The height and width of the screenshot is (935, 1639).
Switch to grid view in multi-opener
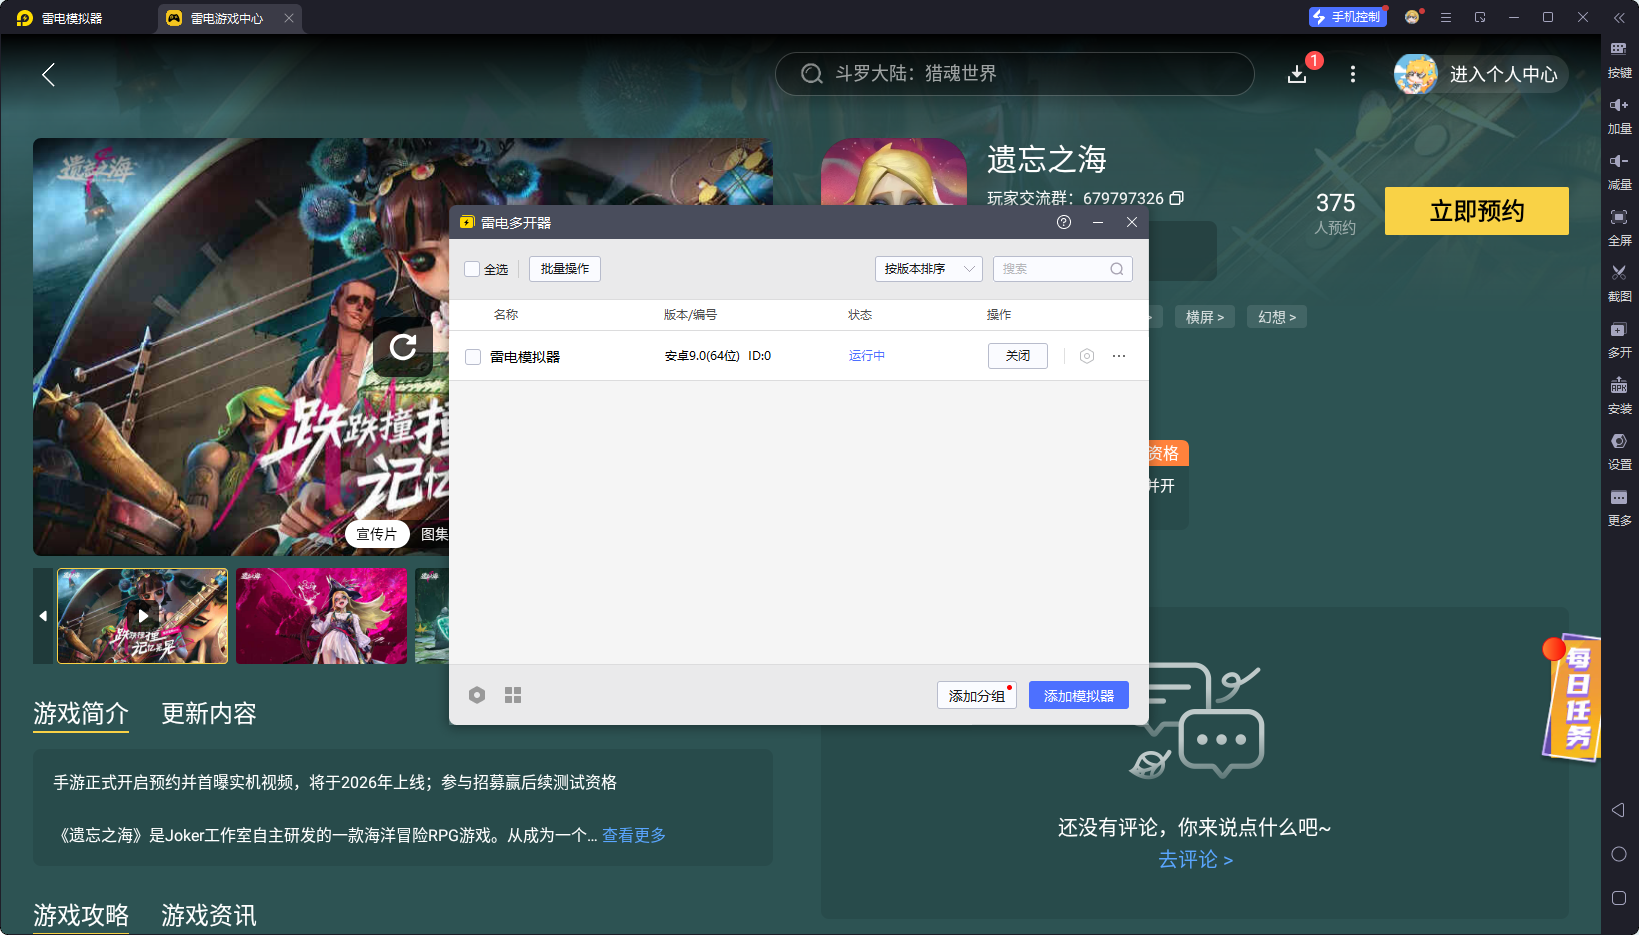coord(513,695)
